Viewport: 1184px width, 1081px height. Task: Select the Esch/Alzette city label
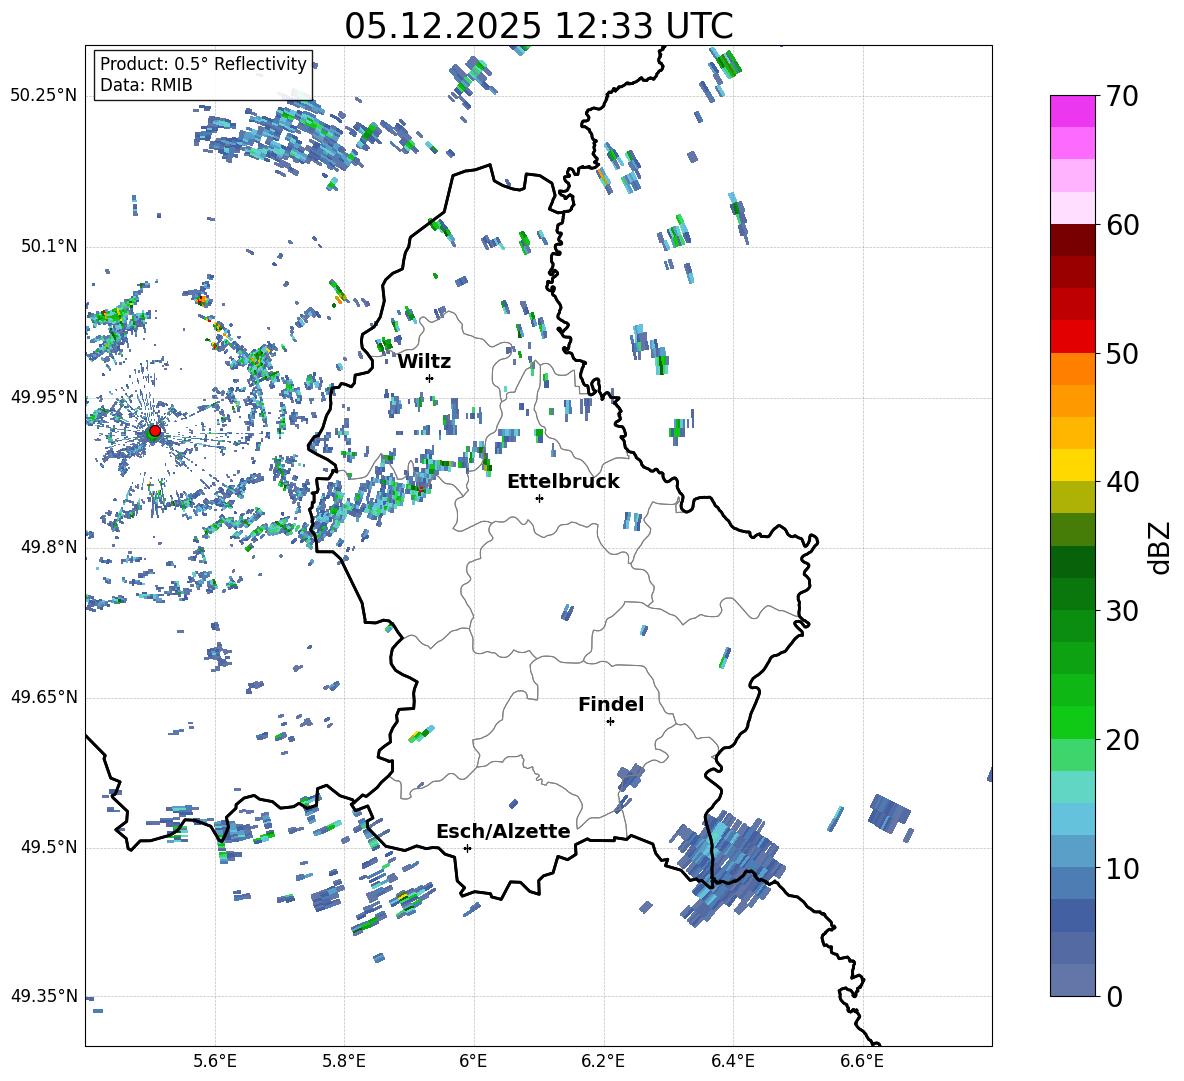[503, 831]
